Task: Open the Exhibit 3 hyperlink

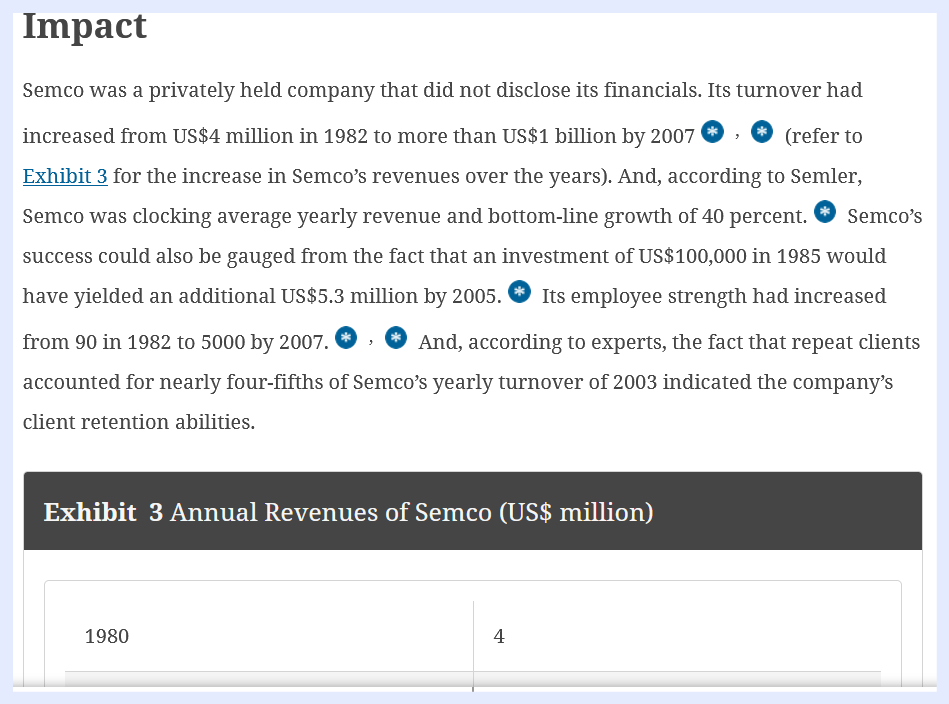Action: coord(65,177)
